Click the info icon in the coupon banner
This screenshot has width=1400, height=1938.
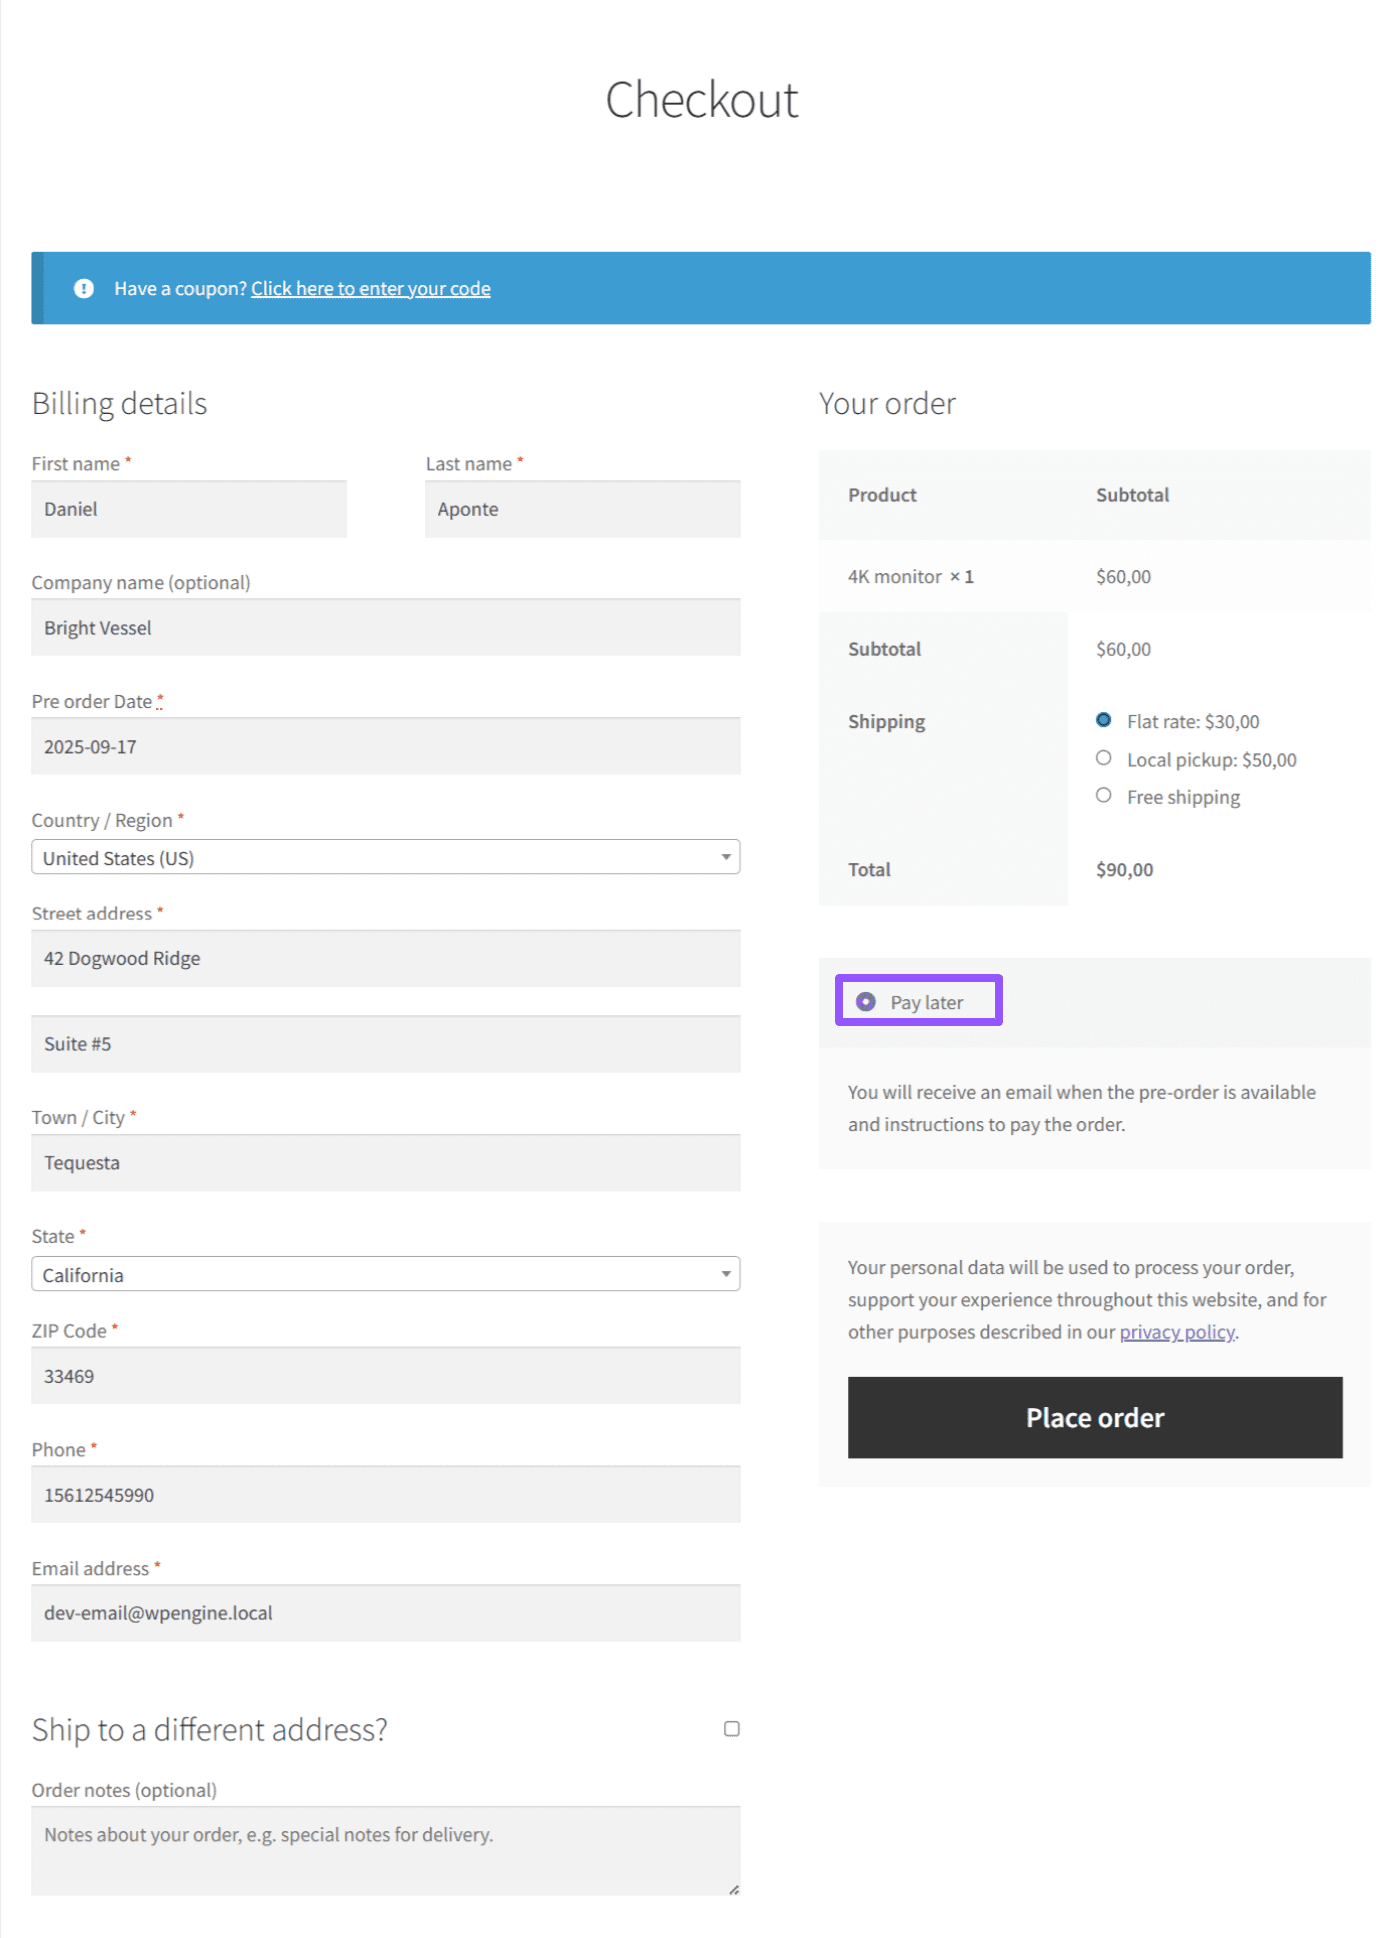pyautogui.click(x=84, y=288)
